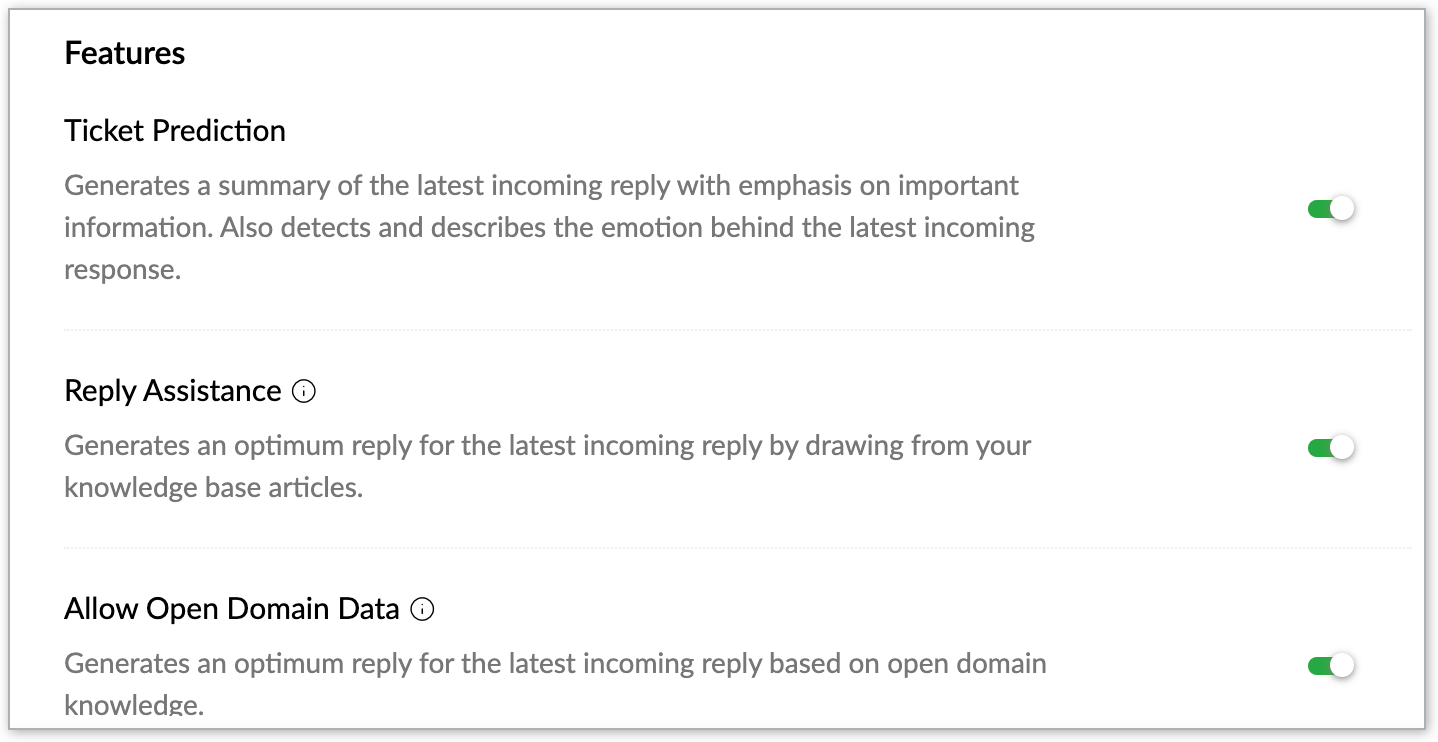Click the word 'response.' under Ticket Prediction
The height and width of the screenshot is (742, 1438).
[122, 270]
